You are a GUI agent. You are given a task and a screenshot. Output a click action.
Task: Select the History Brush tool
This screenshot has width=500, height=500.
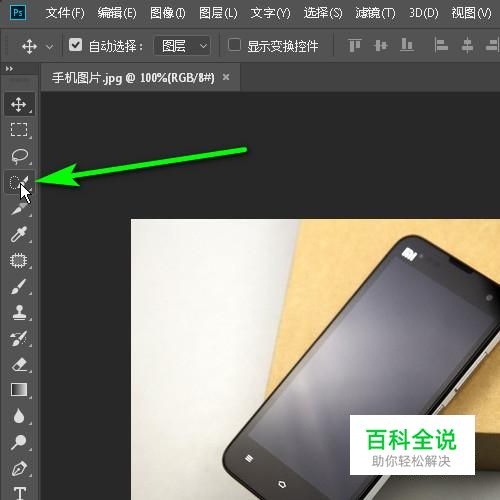[19, 338]
